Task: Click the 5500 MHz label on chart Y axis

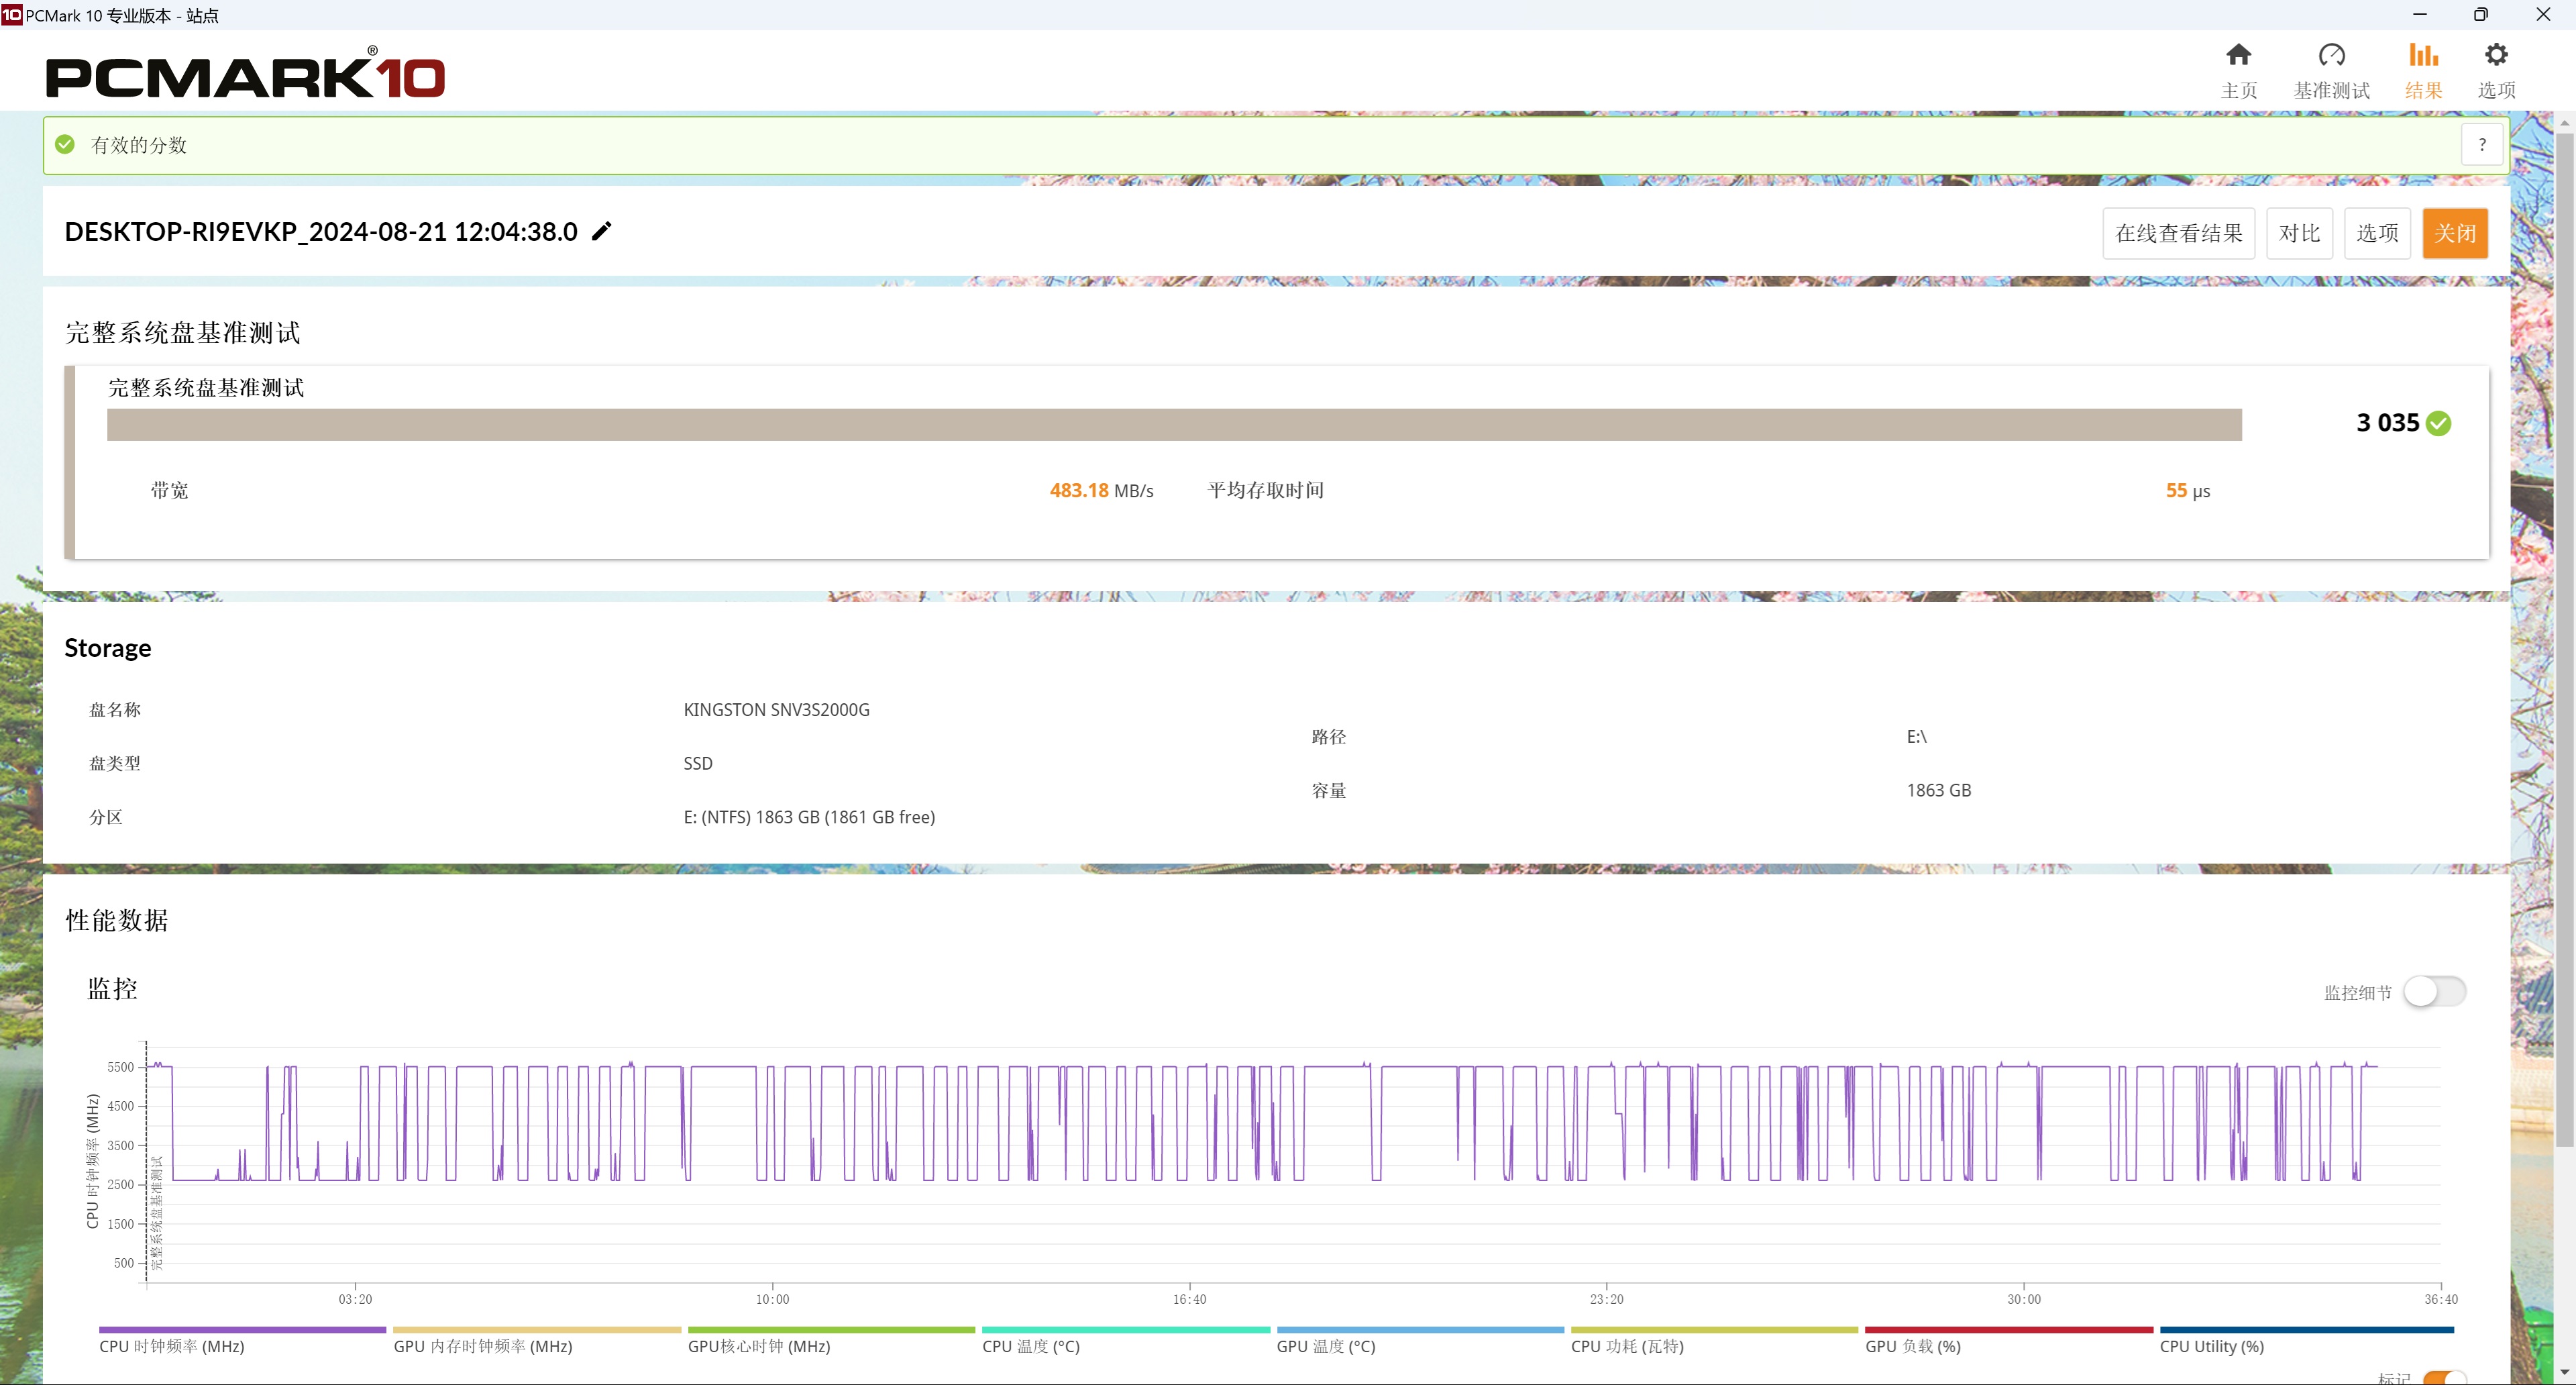Action: click(120, 1067)
